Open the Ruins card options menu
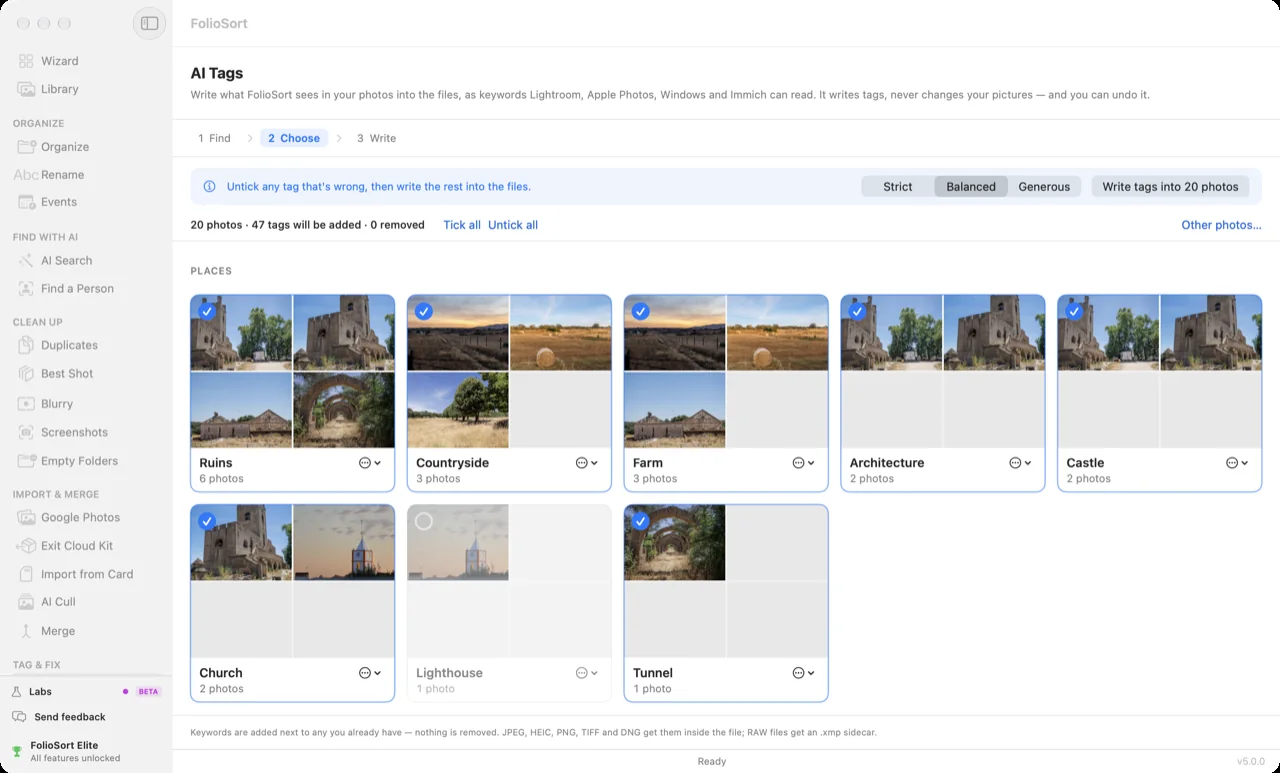The image size is (1280, 773). click(x=370, y=463)
